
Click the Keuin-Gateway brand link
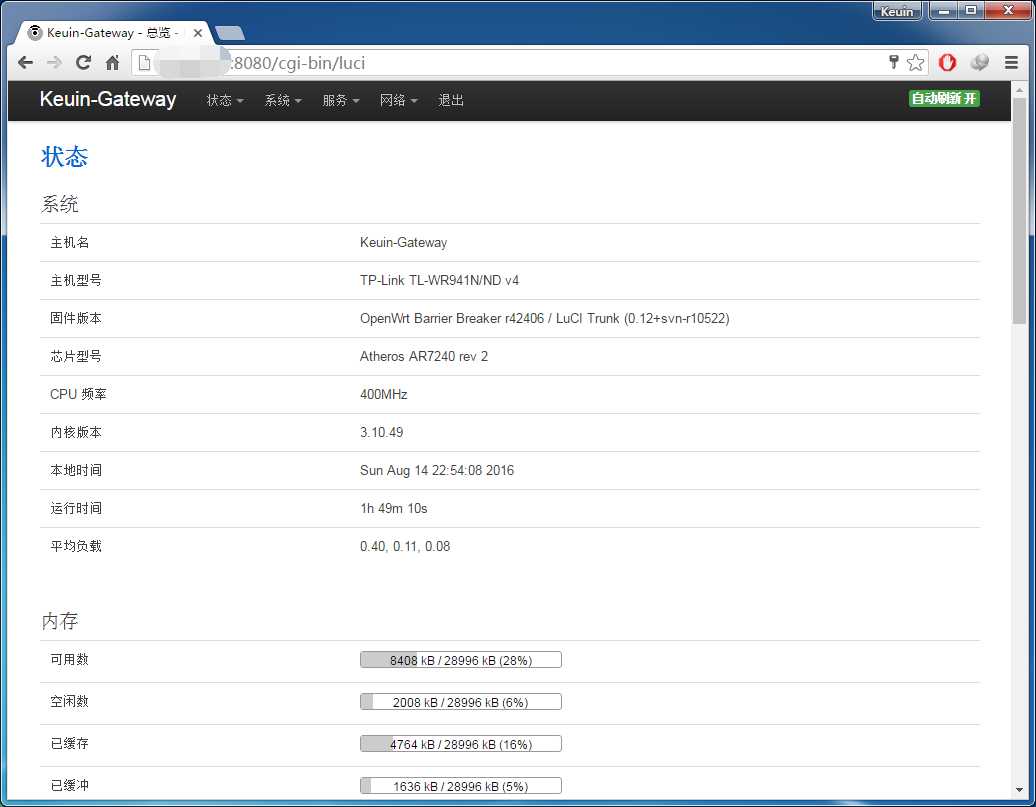point(108,99)
